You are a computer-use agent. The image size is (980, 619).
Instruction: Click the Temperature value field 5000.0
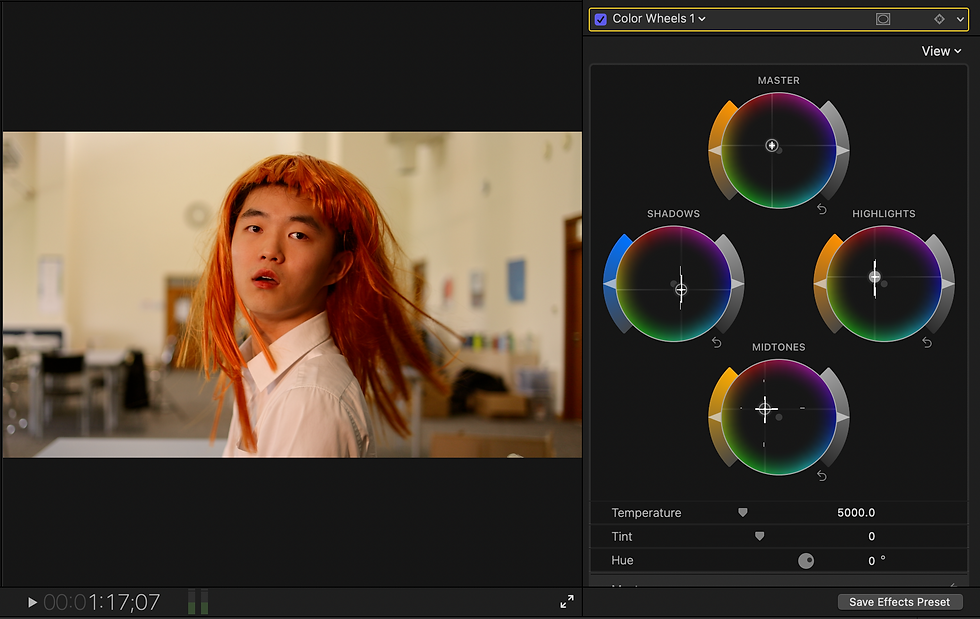coord(855,513)
